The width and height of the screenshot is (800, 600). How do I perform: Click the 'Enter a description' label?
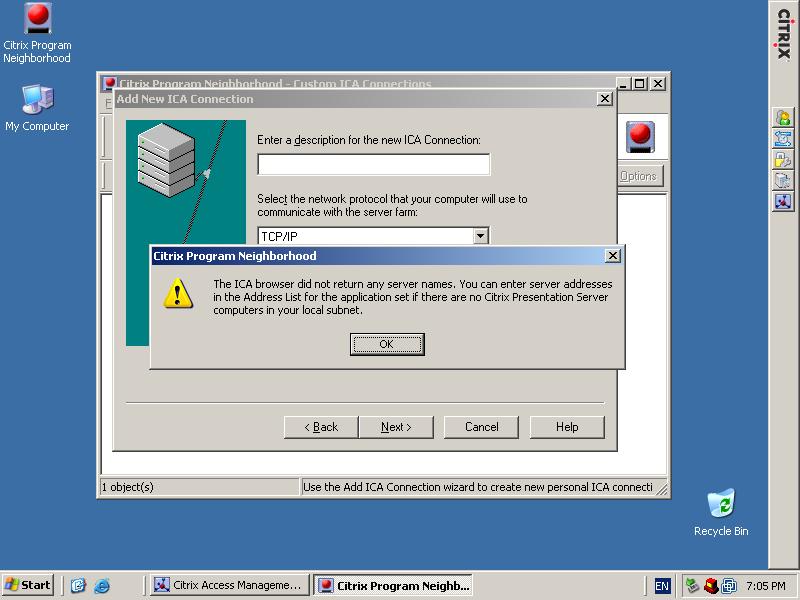369,140
